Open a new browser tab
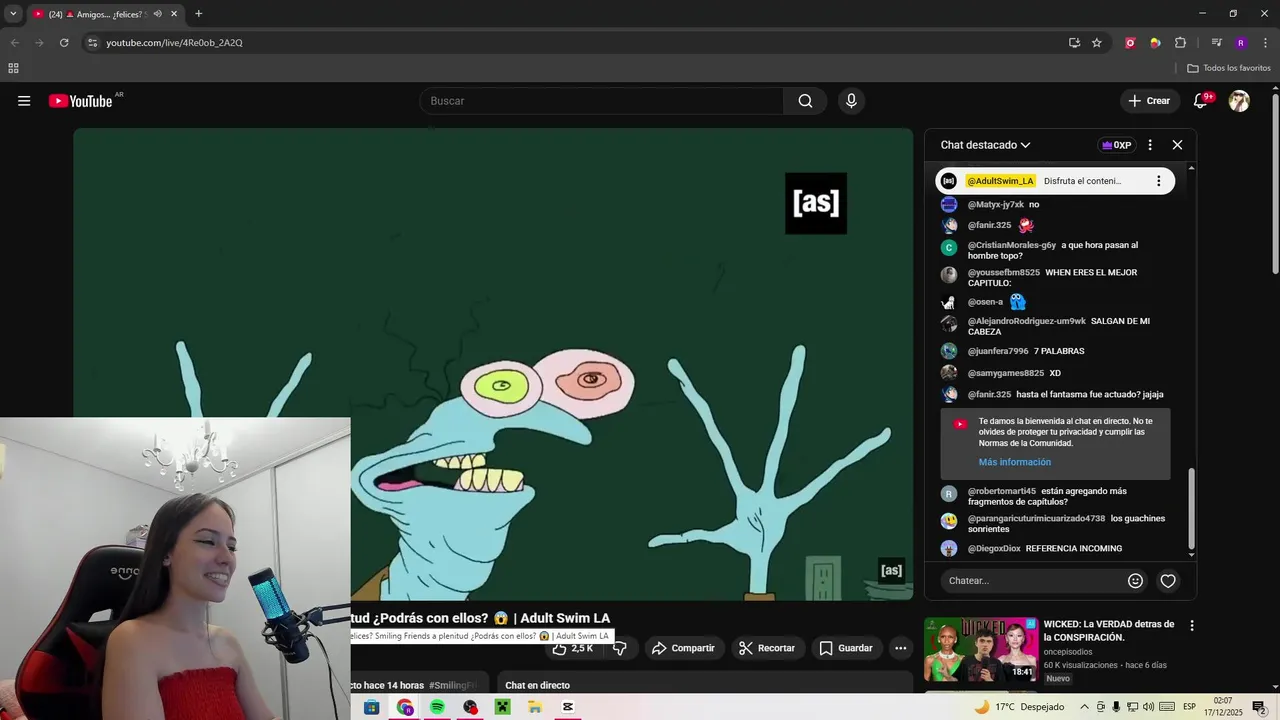1280x720 pixels. point(198,14)
